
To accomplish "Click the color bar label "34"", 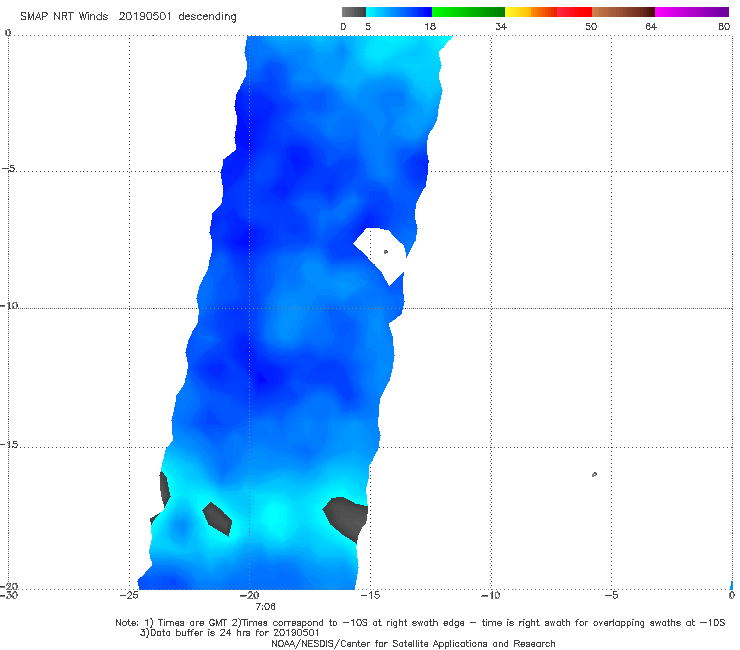I will (x=501, y=26).
